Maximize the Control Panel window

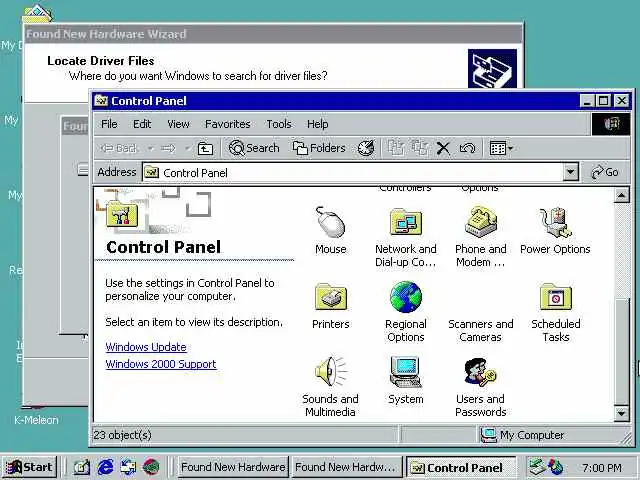click(x=604, y=100)
